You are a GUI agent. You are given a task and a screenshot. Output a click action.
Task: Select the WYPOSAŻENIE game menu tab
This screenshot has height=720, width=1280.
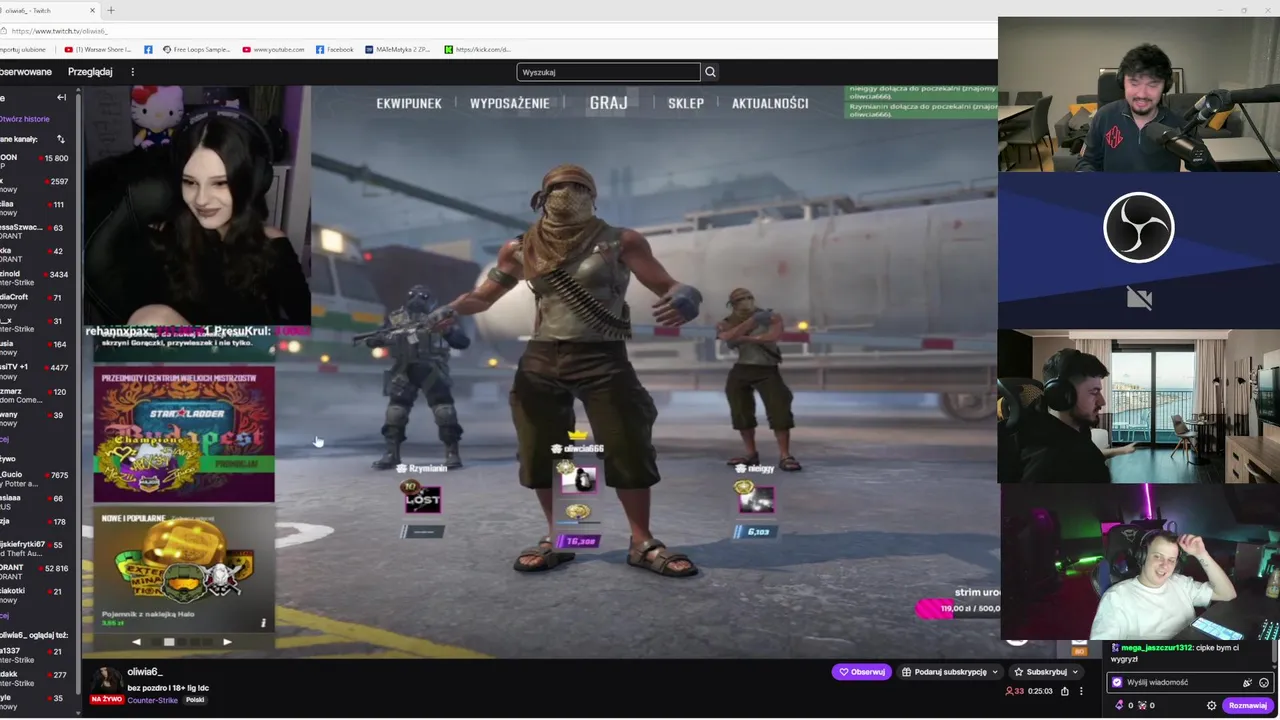click(x=509, y=103)
